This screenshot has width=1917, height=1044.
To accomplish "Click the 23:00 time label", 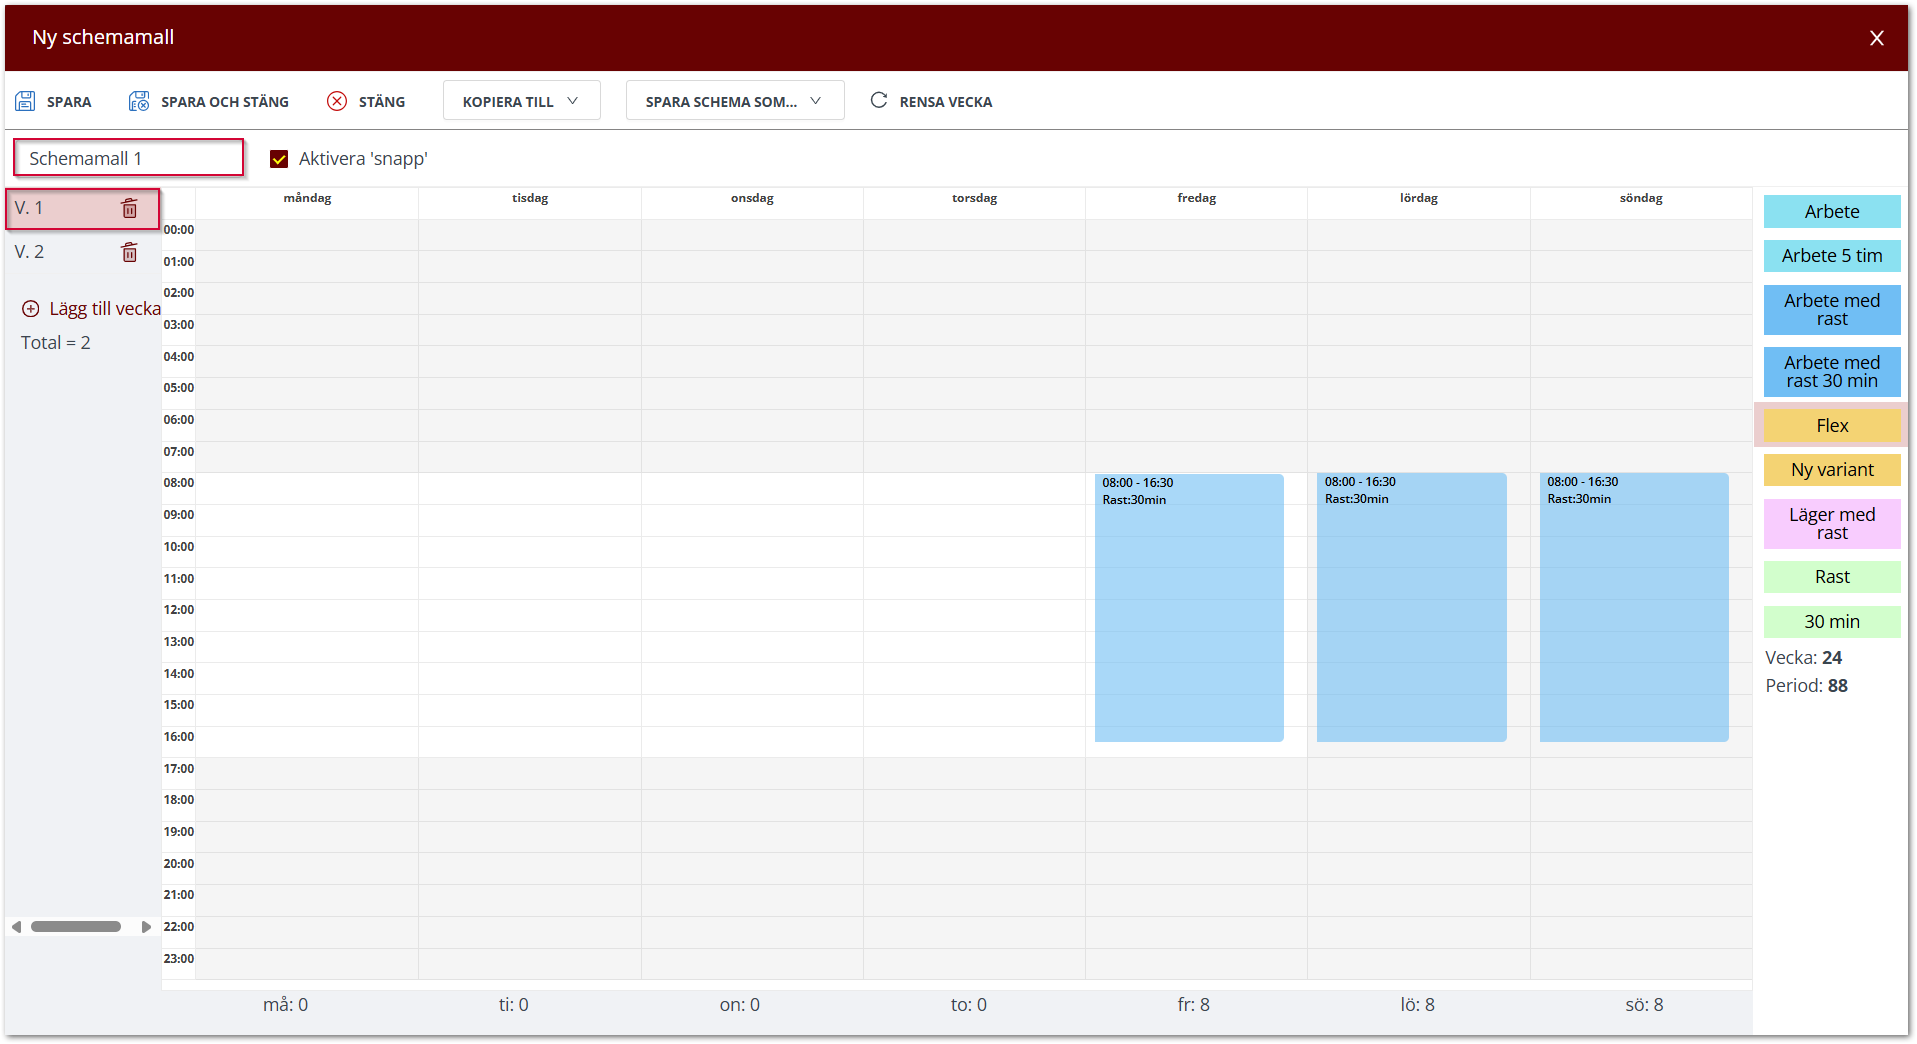I will tap(179, 959).
